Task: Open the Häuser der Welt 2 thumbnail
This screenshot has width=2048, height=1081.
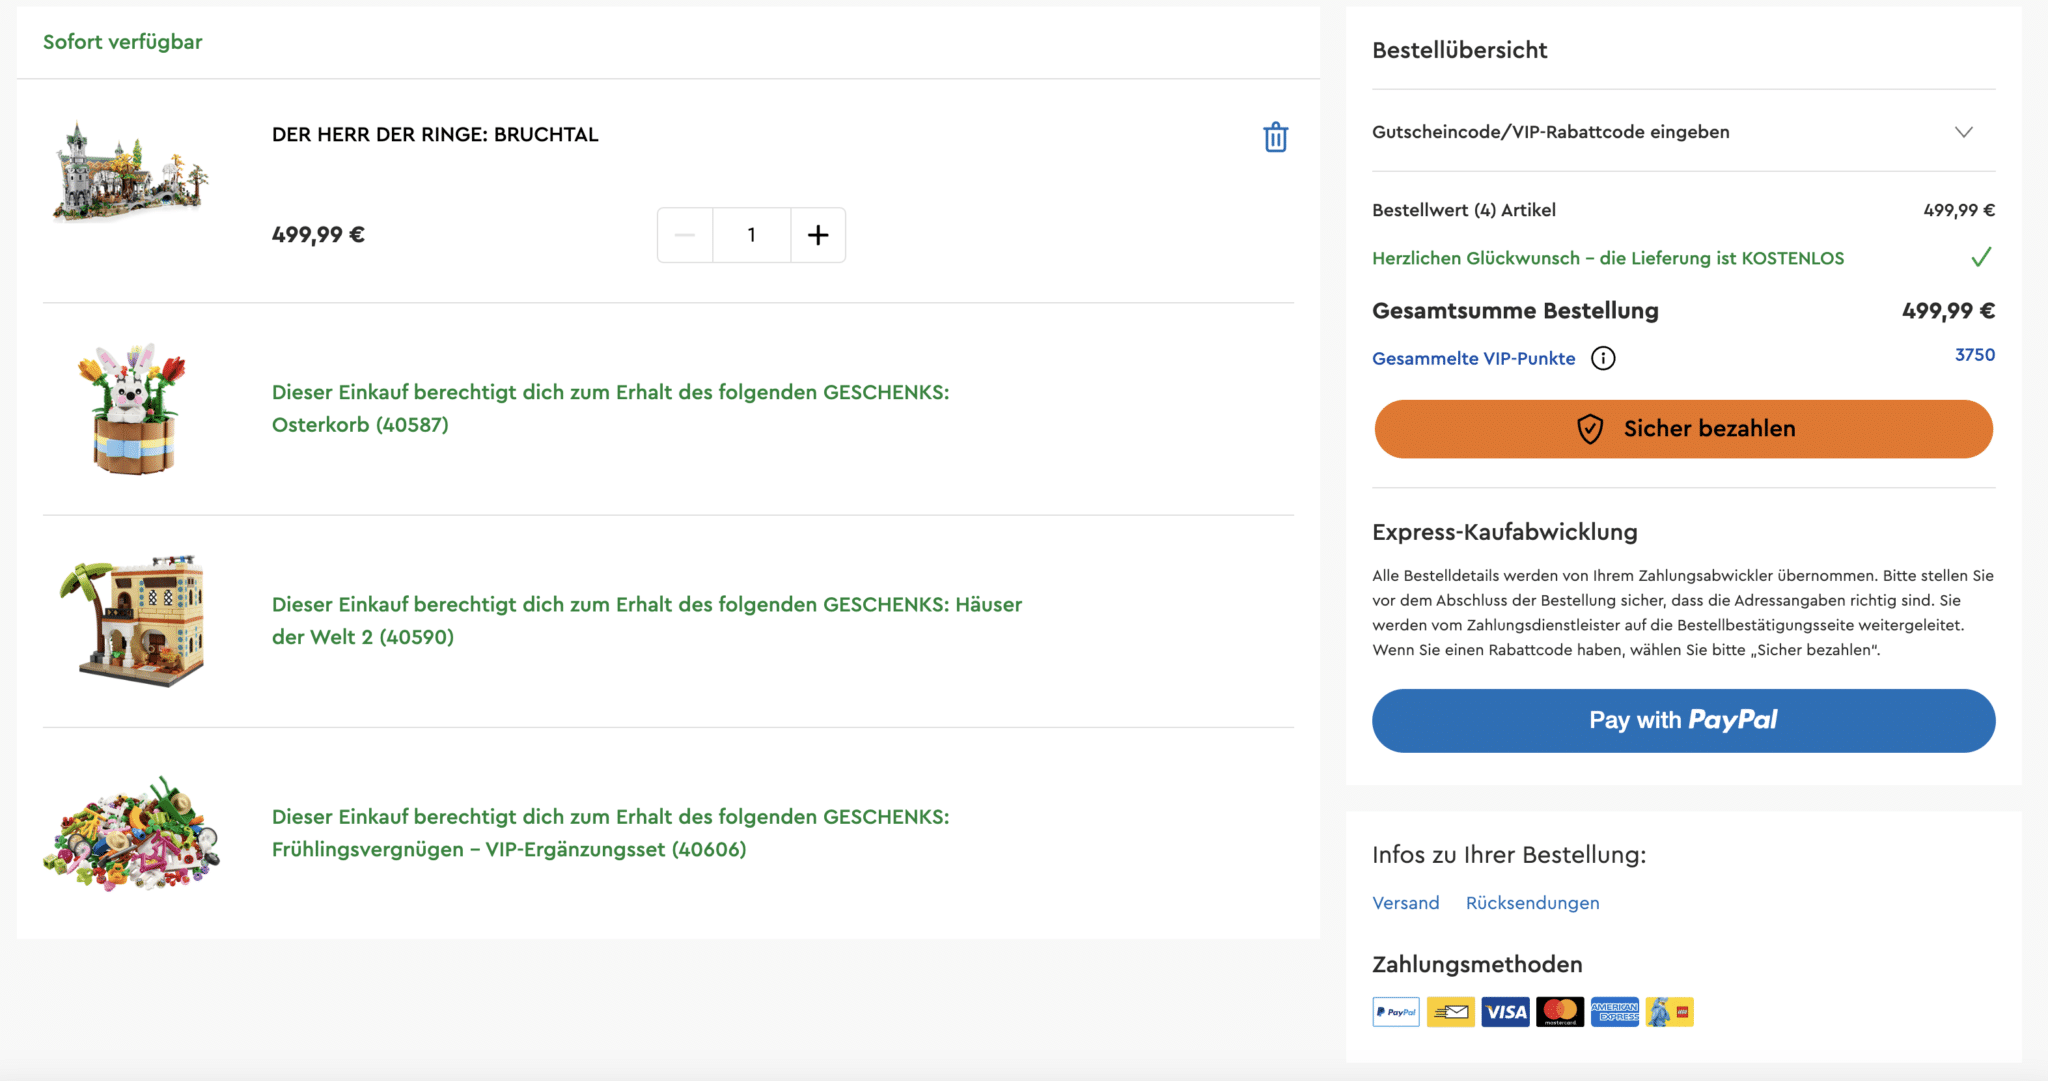Action: tap(132, 621)
